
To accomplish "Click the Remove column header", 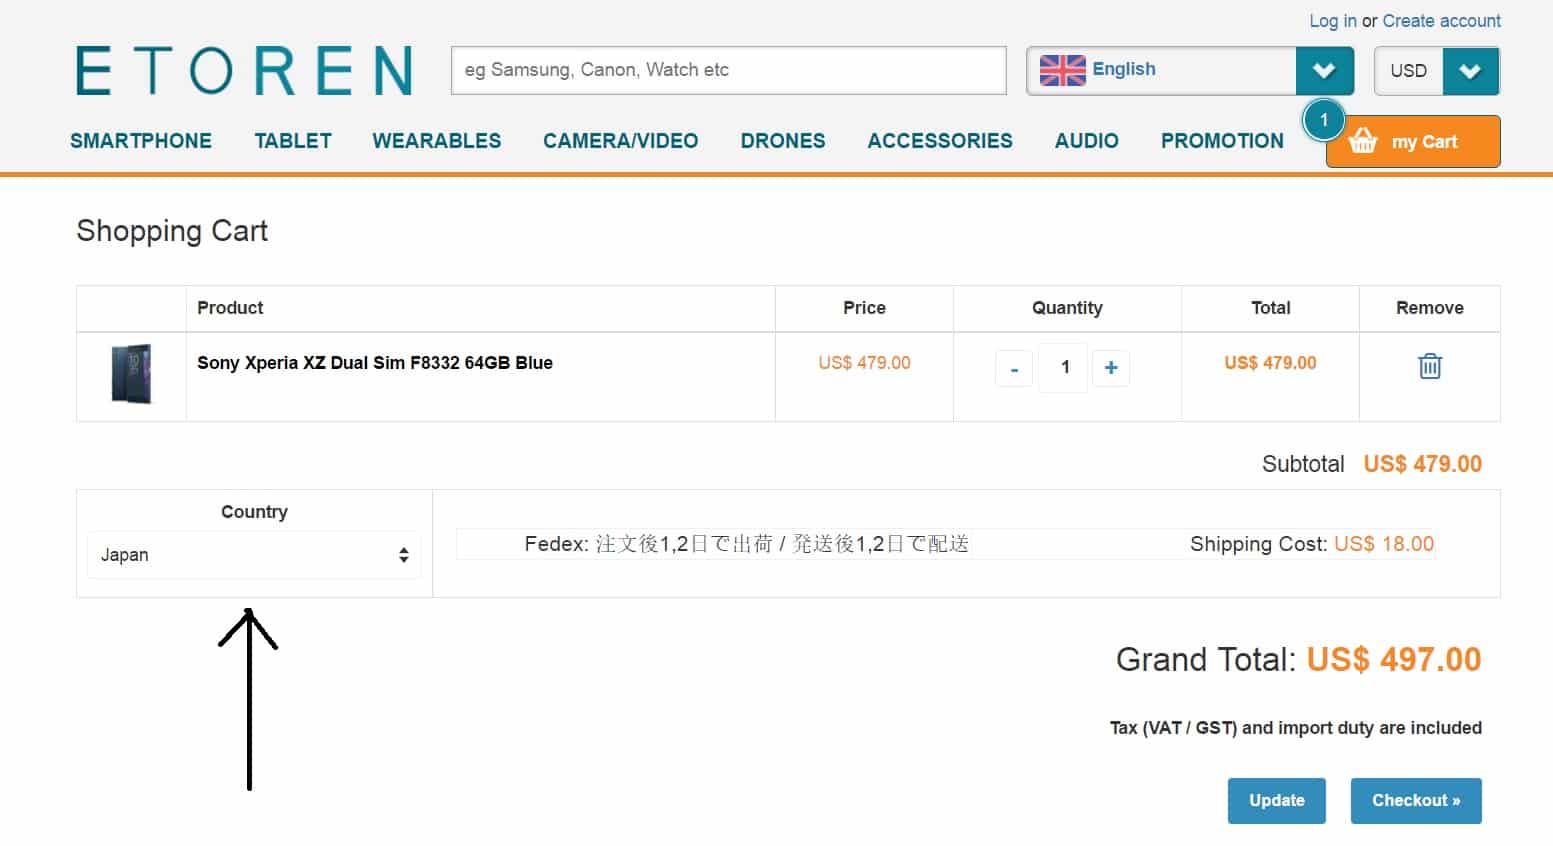I will (1430, 308).
